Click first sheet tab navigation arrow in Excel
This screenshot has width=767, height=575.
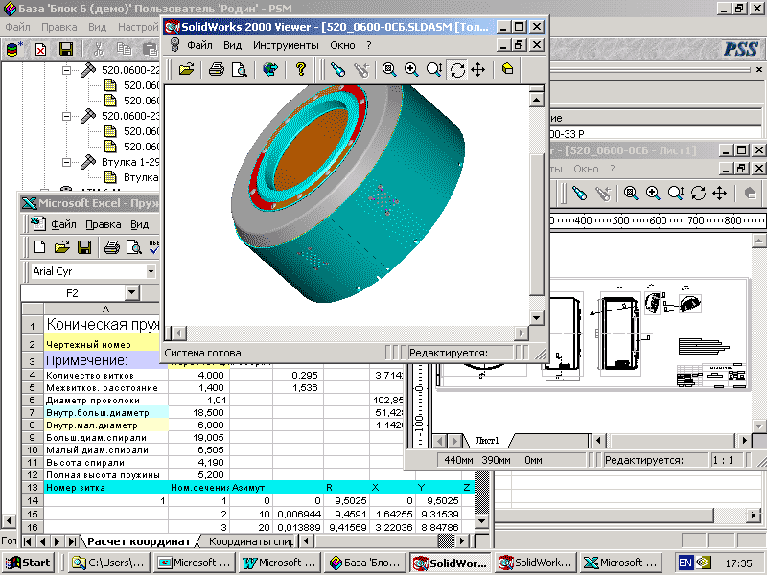(x=28, y=541)
